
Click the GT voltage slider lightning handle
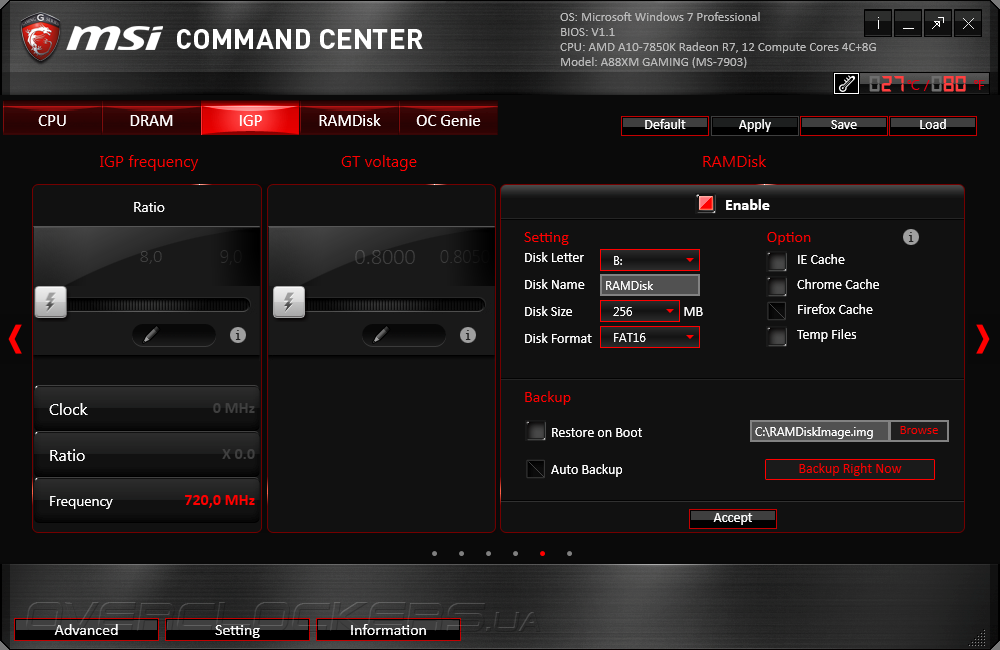pyautogui.click(x=289, y=302)
